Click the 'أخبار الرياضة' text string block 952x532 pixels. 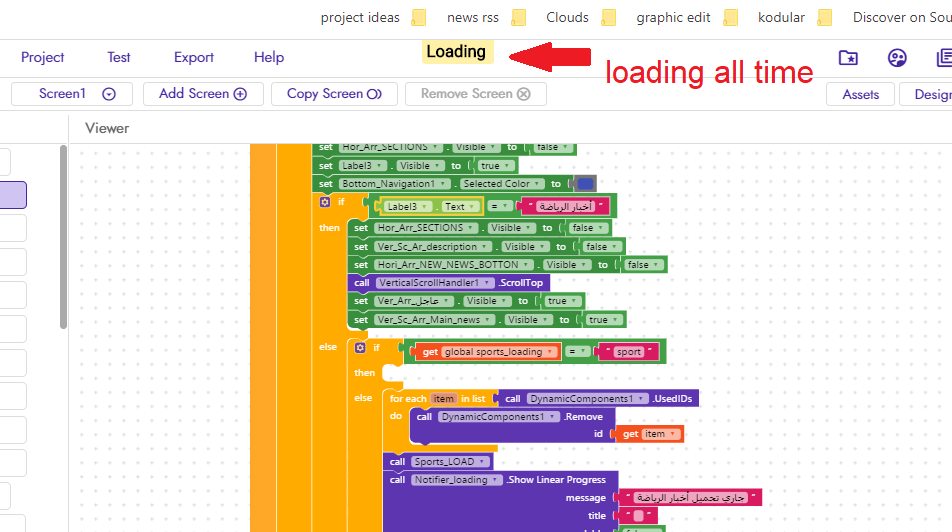click(566, 206)
